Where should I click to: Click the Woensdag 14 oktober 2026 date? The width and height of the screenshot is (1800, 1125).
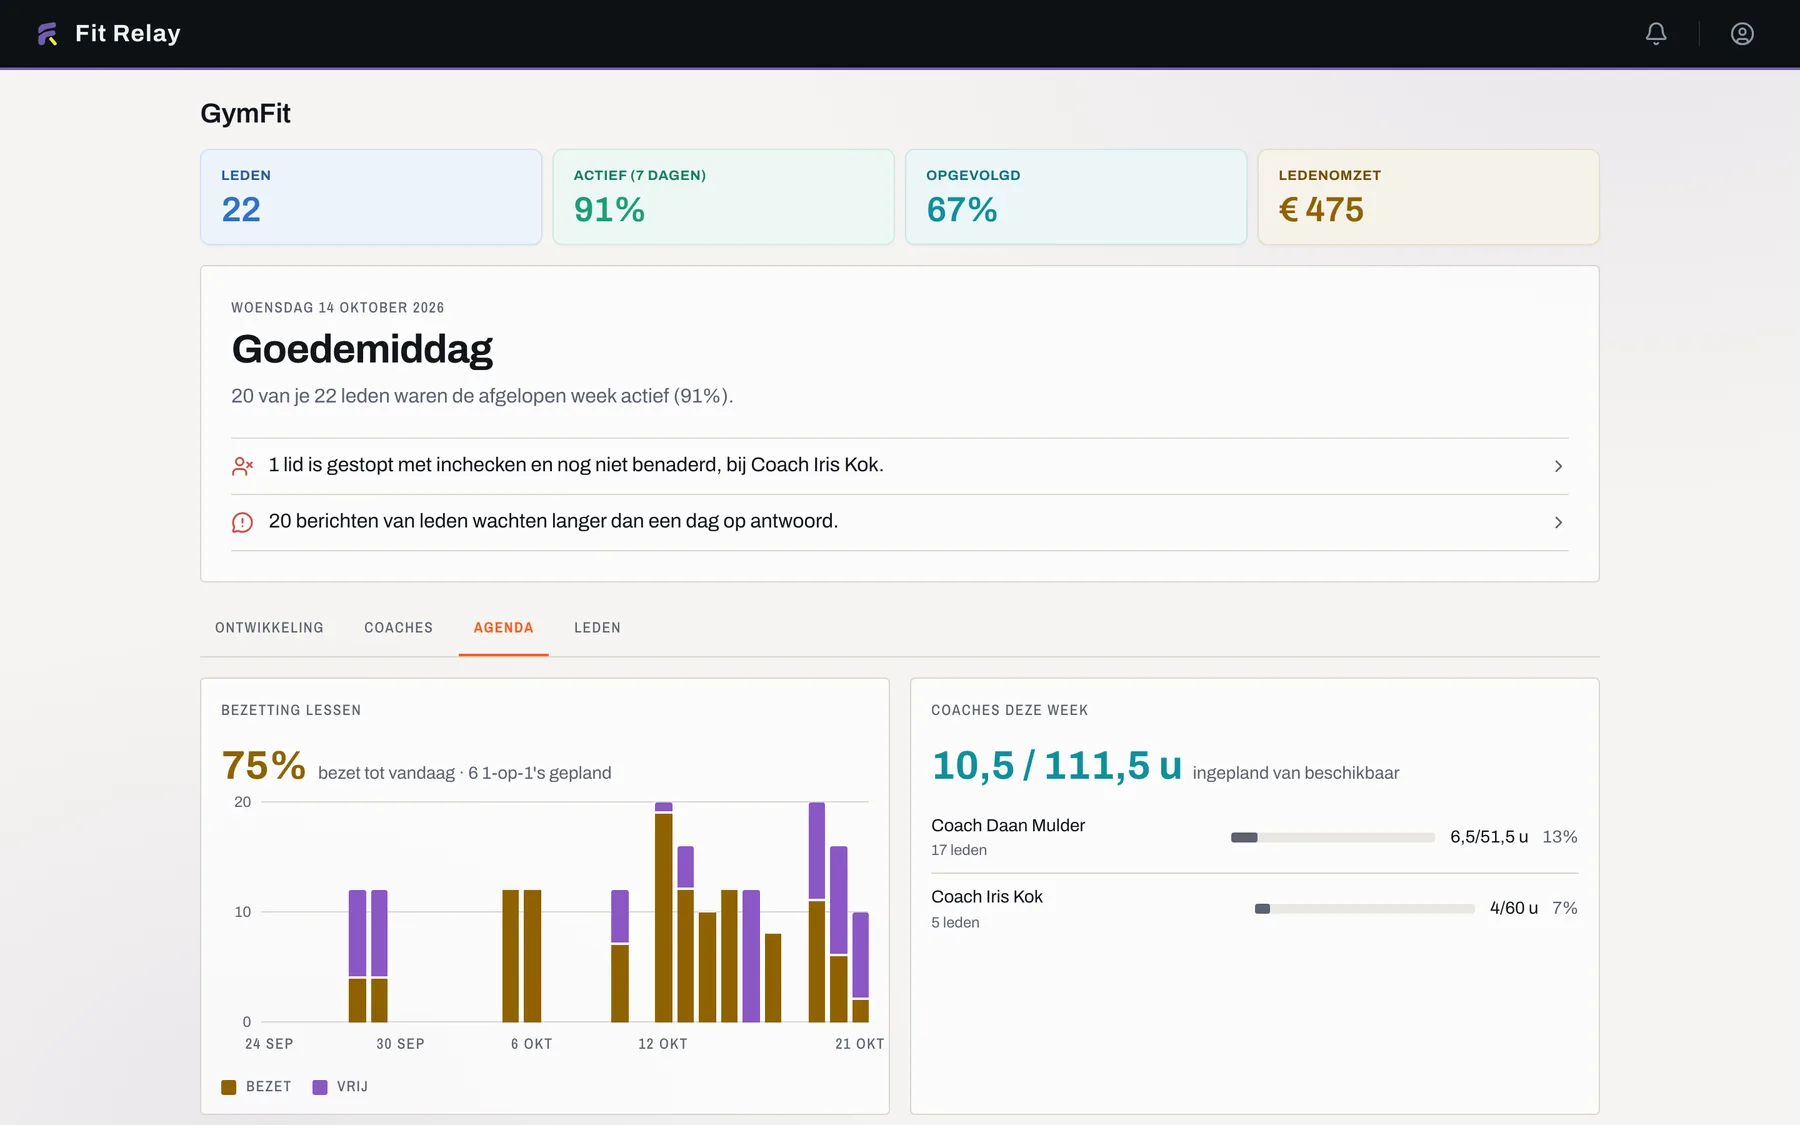click(338, 308)
